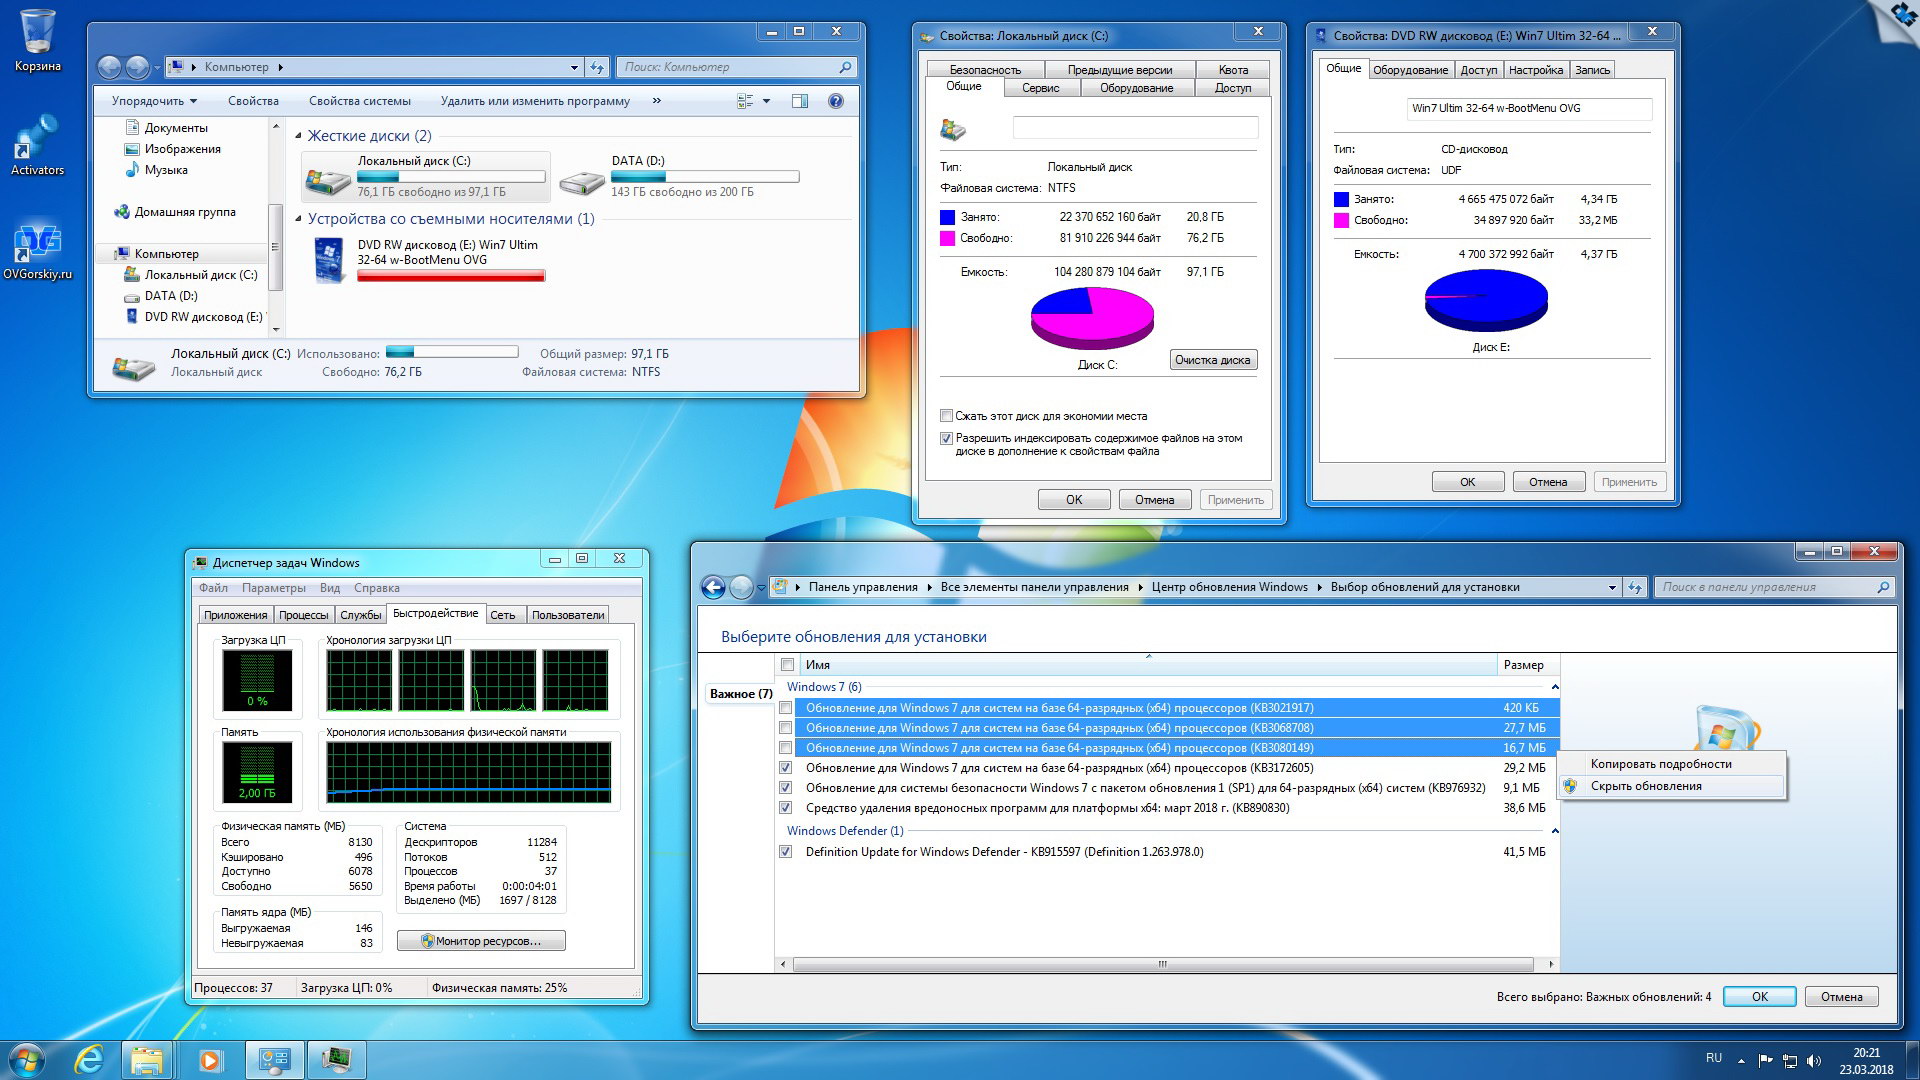Go back in the Windows Update window
Screen dimensions: 1920x1080
click(713, 587)
